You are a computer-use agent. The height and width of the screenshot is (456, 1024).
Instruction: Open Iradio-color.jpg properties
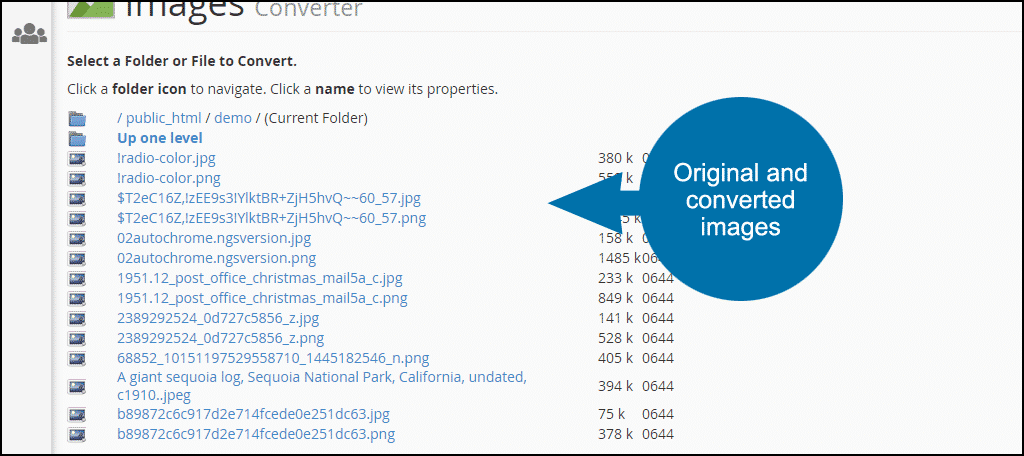click(x=167, y=158)
